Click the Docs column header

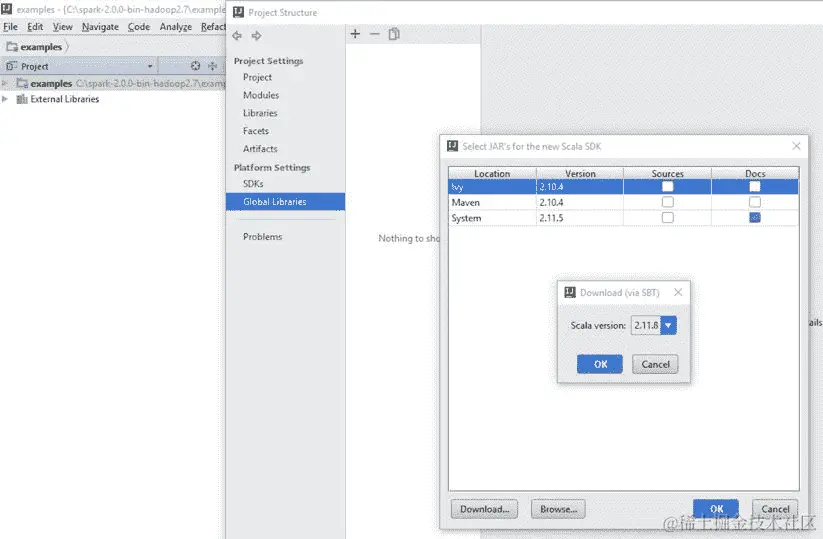pyautogui.click(x=755, y=173)
